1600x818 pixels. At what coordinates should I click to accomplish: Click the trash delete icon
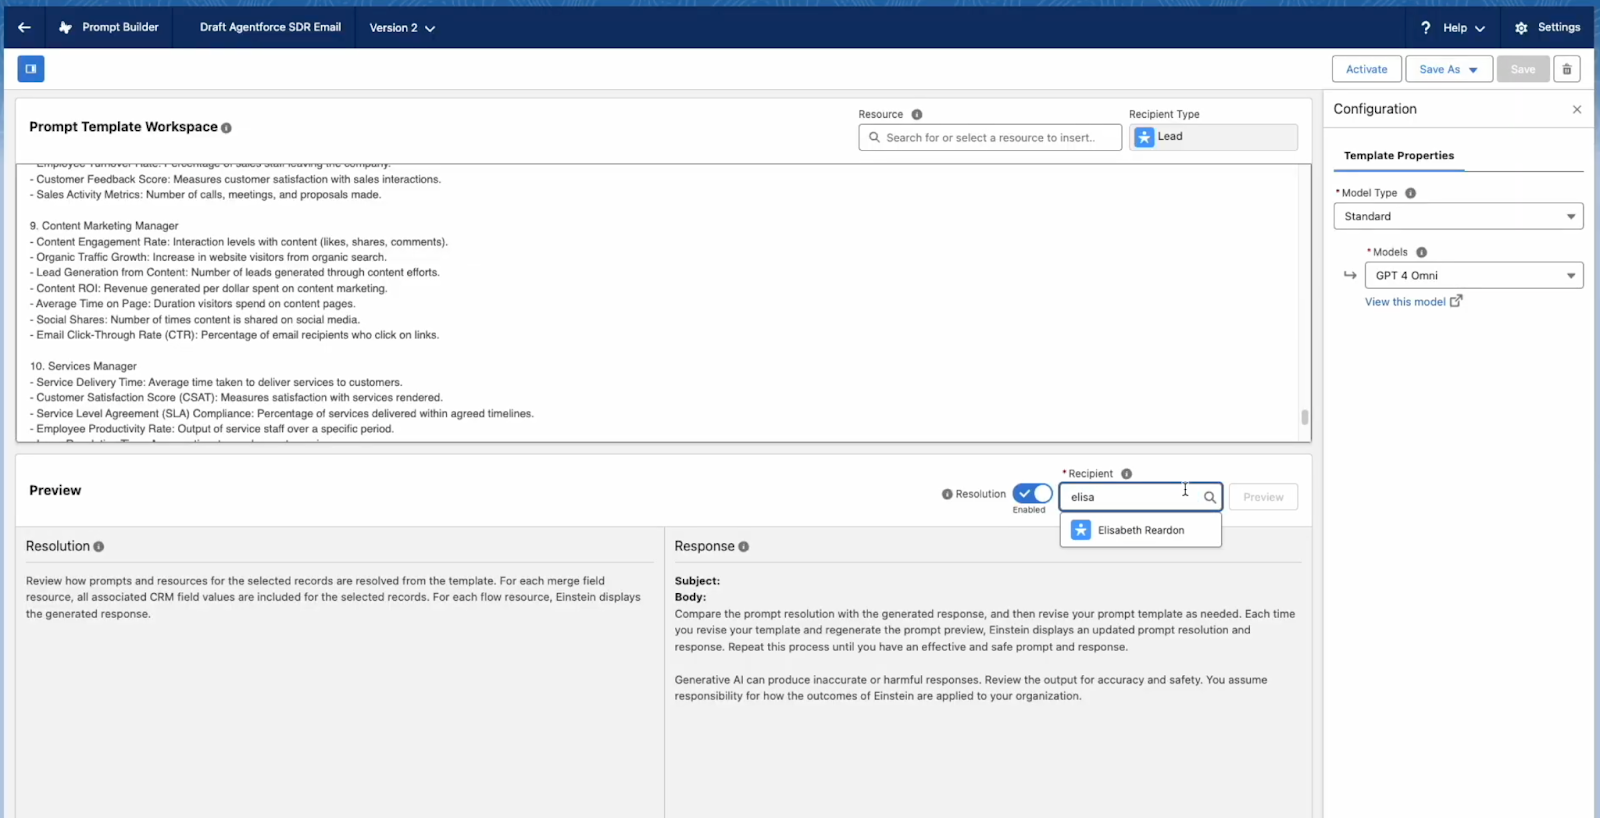tap(1567, 69)
